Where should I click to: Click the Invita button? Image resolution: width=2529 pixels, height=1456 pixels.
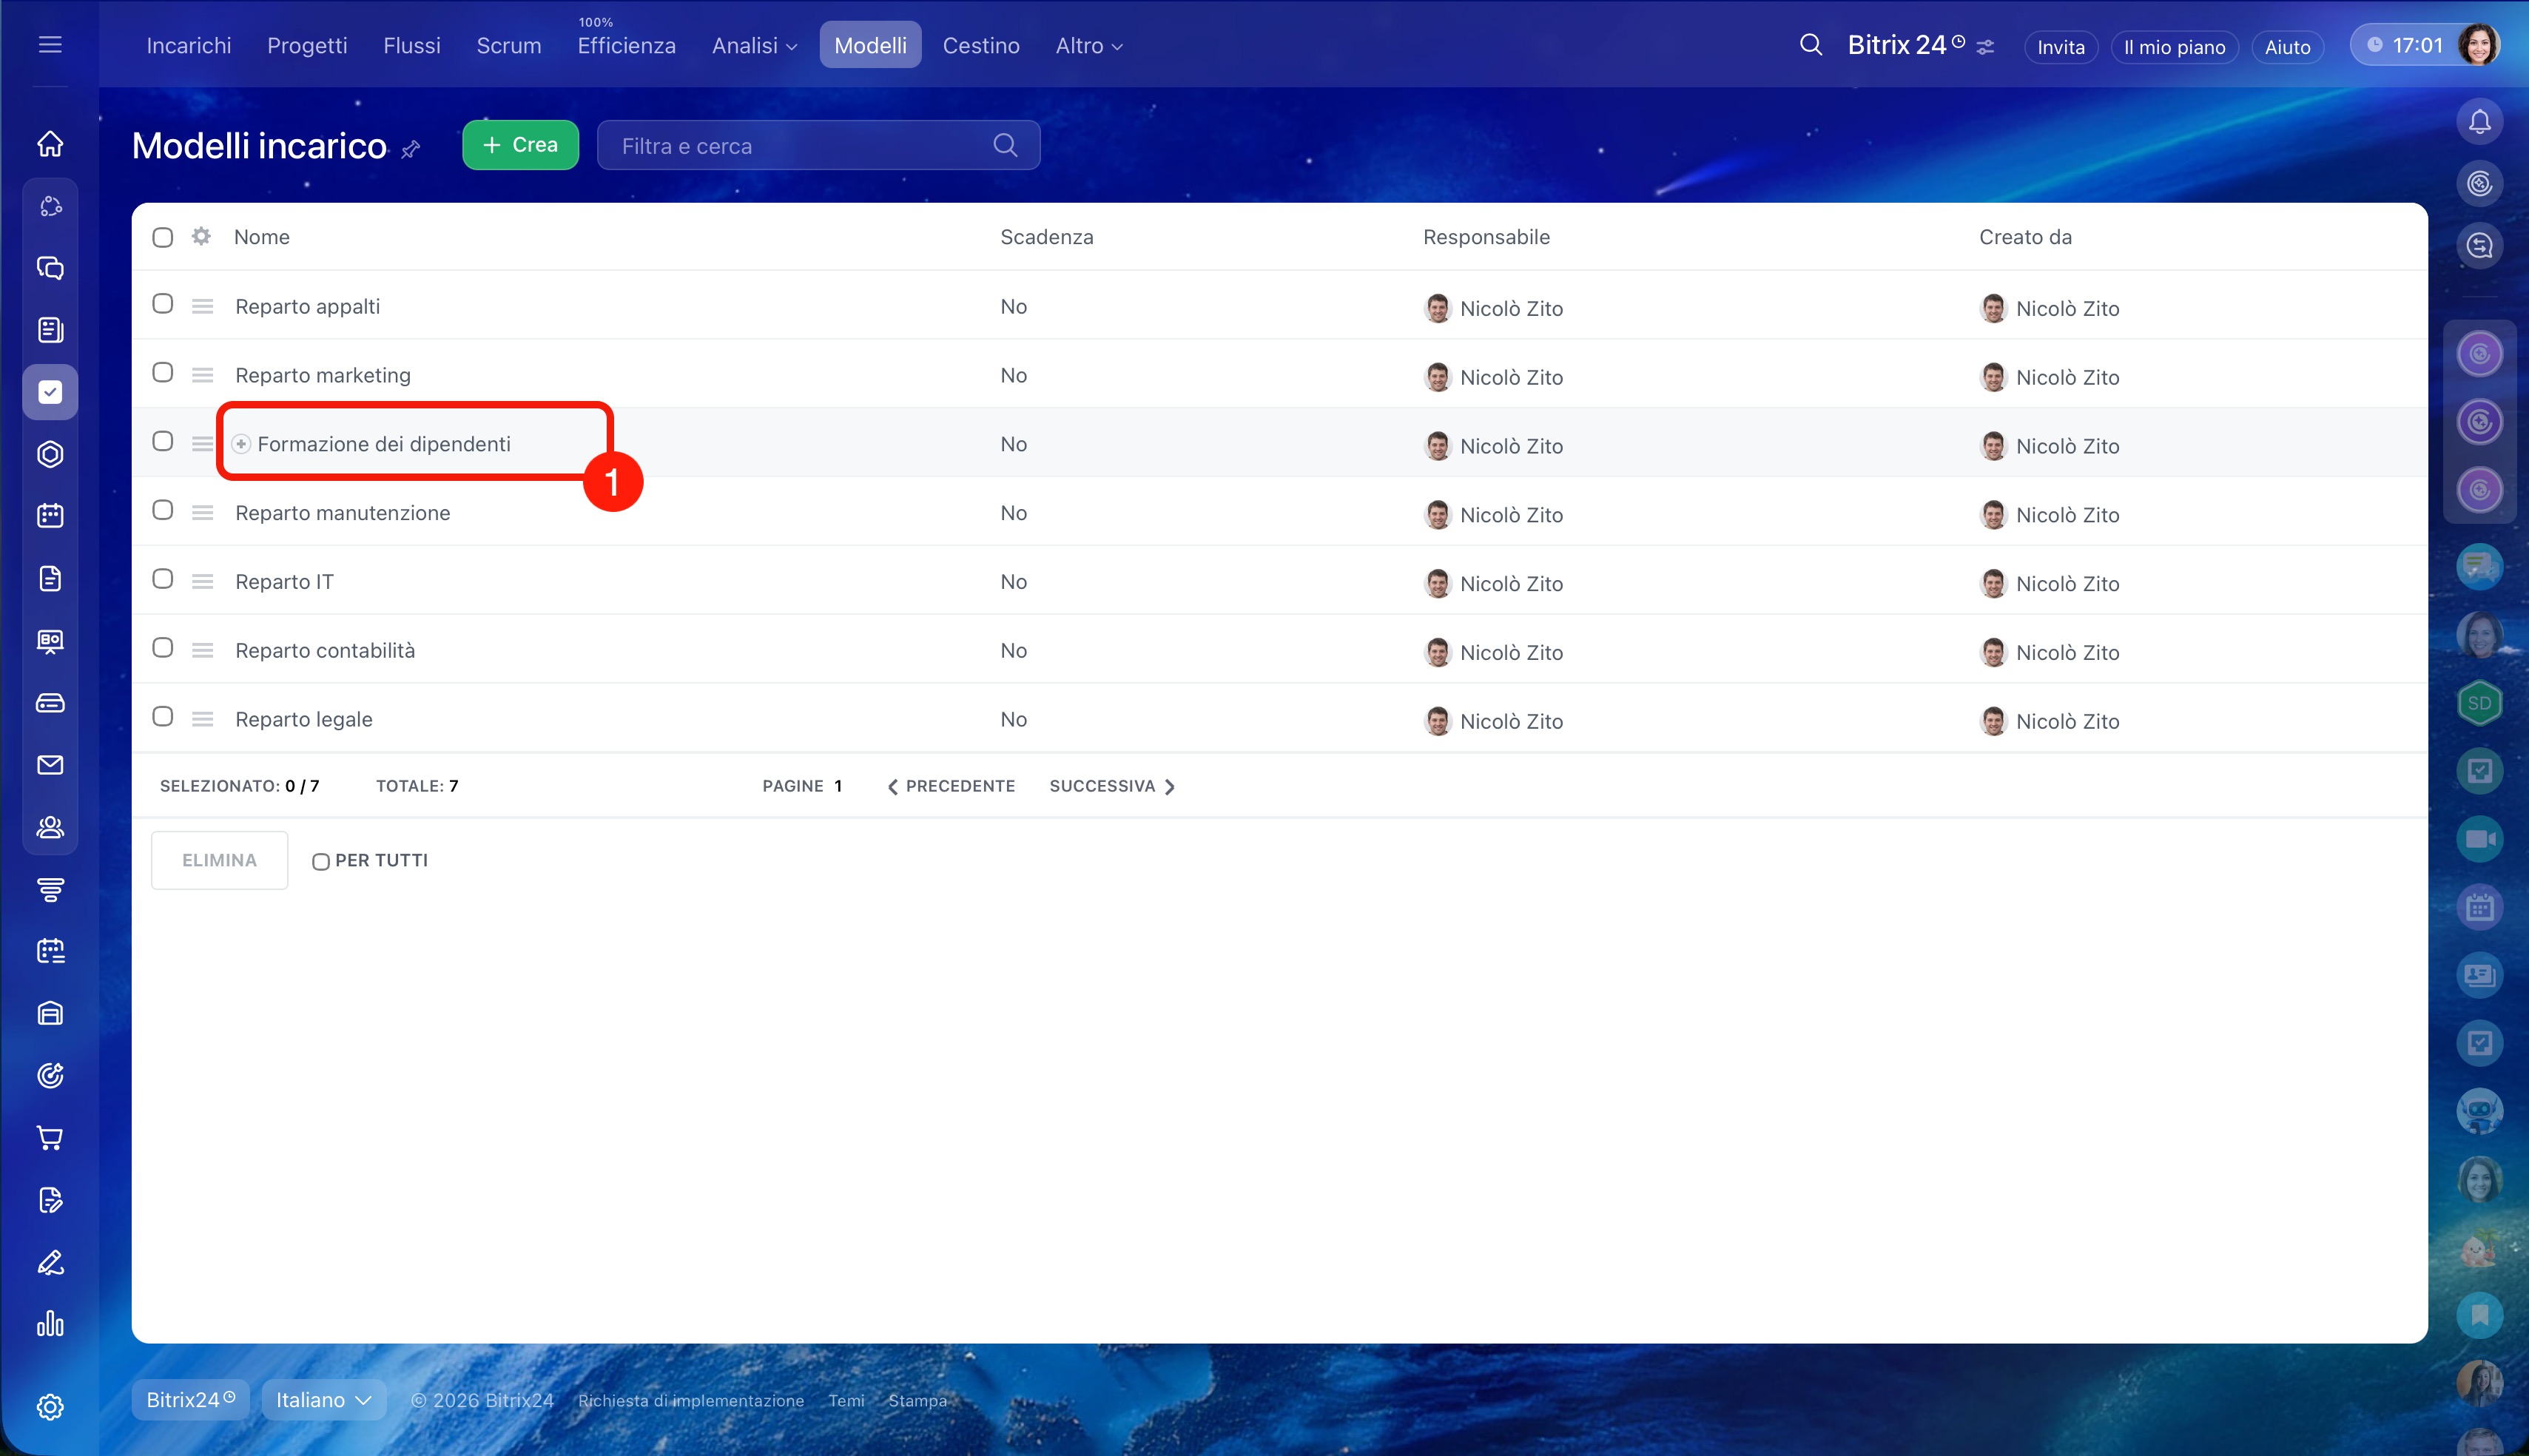point(2060,47)
